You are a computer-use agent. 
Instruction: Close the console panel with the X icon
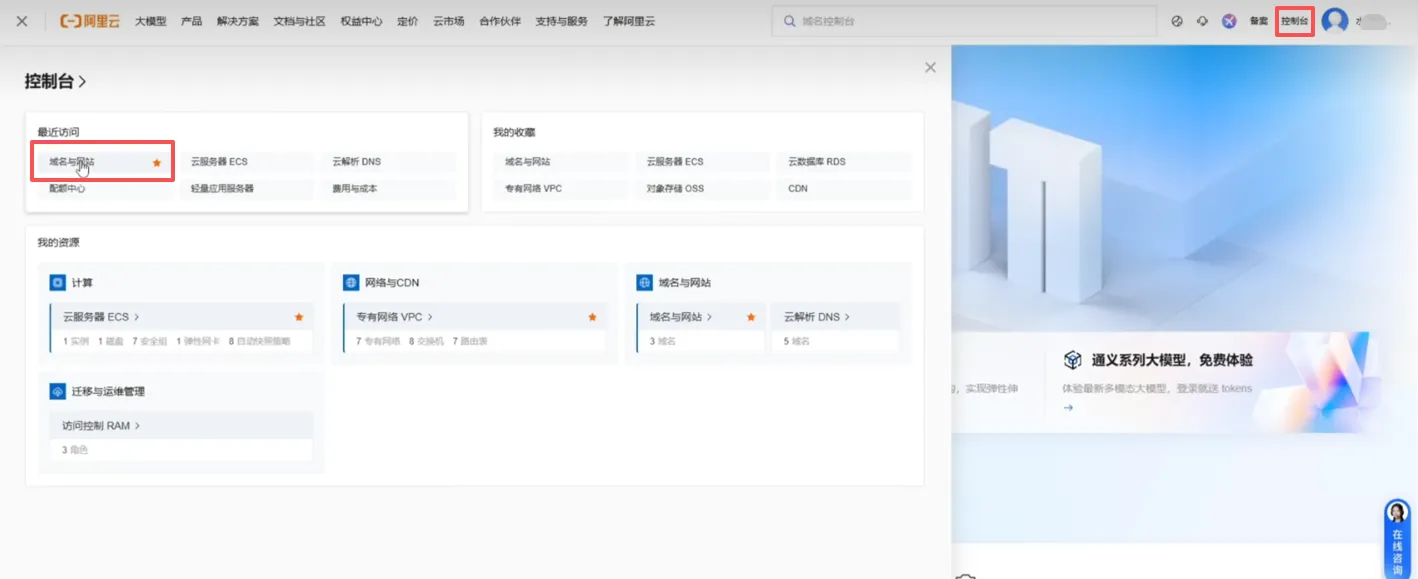930,67
